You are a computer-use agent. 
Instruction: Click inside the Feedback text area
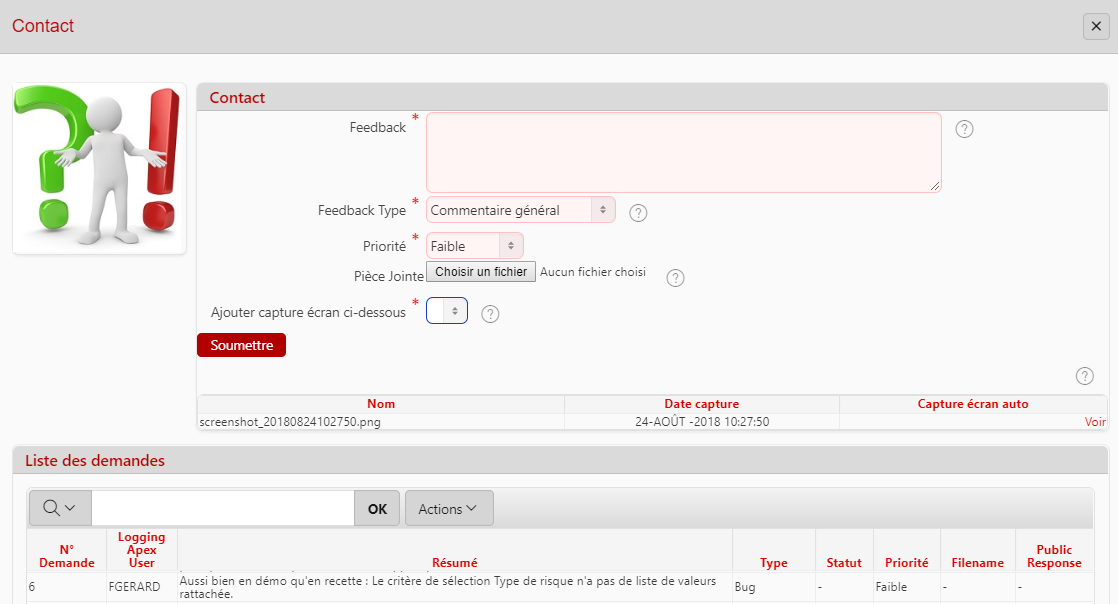point(683,152)
